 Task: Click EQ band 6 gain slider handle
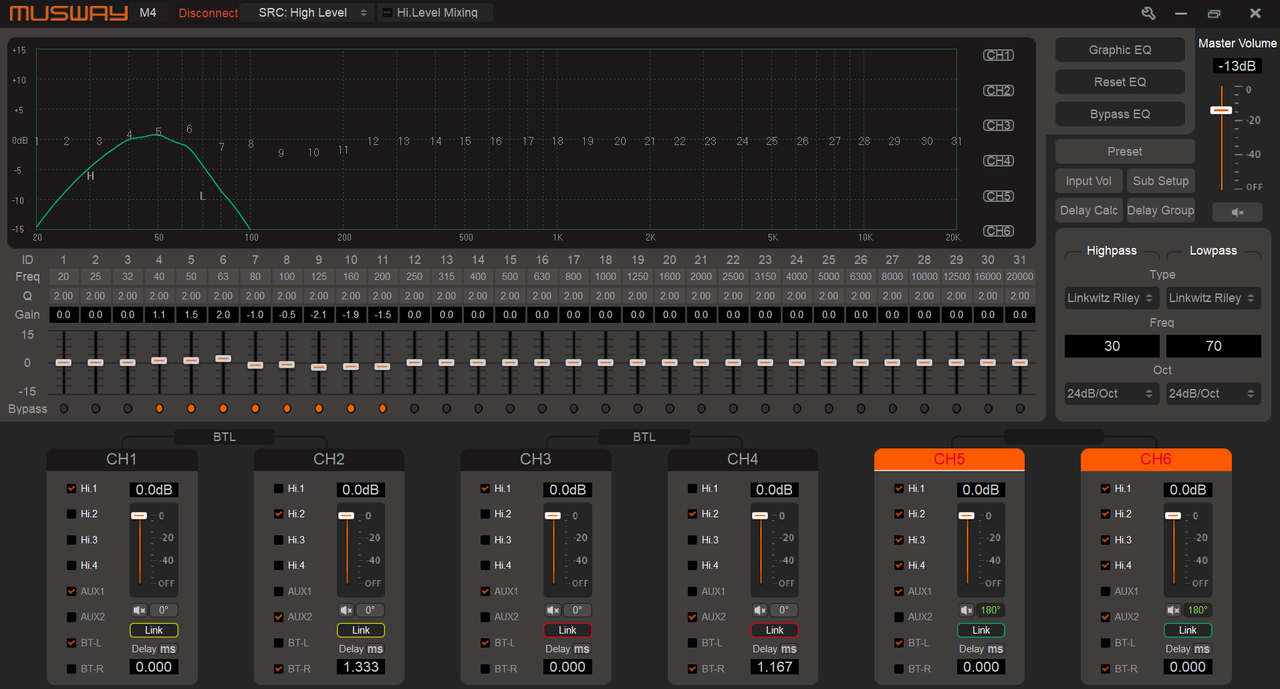223,357
